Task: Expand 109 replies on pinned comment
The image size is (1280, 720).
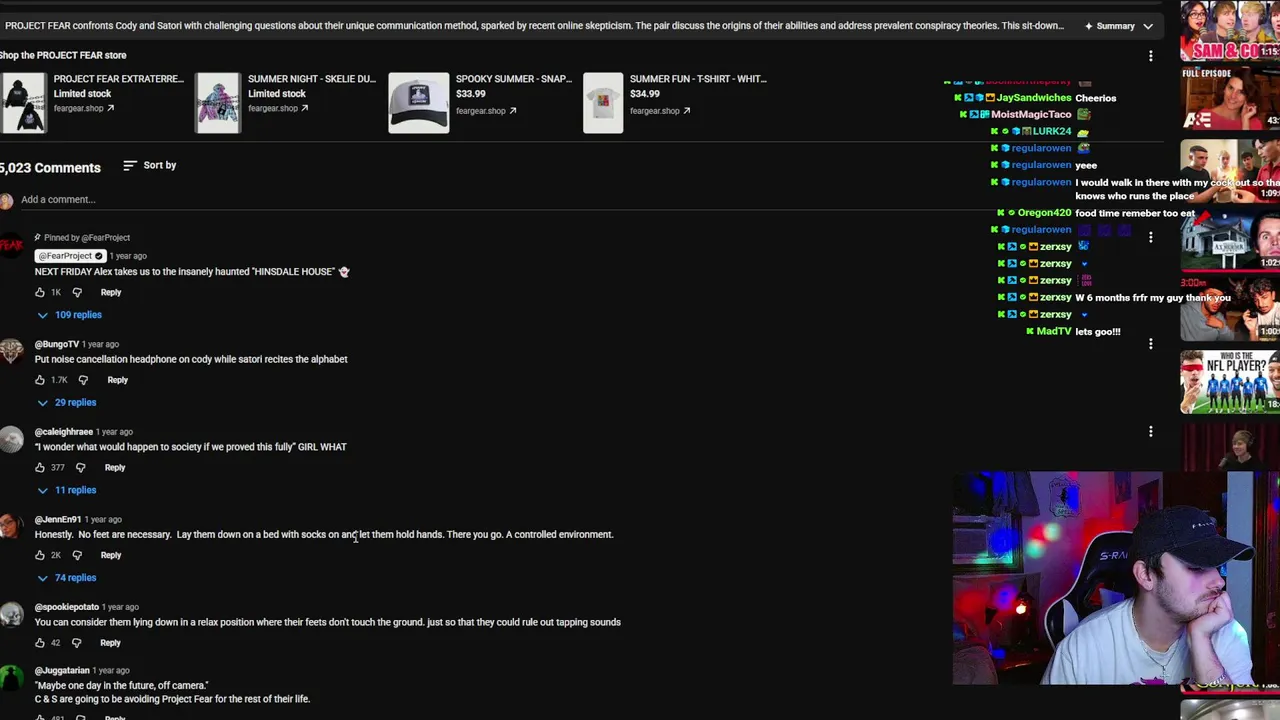Action: [x=70, y=315]
